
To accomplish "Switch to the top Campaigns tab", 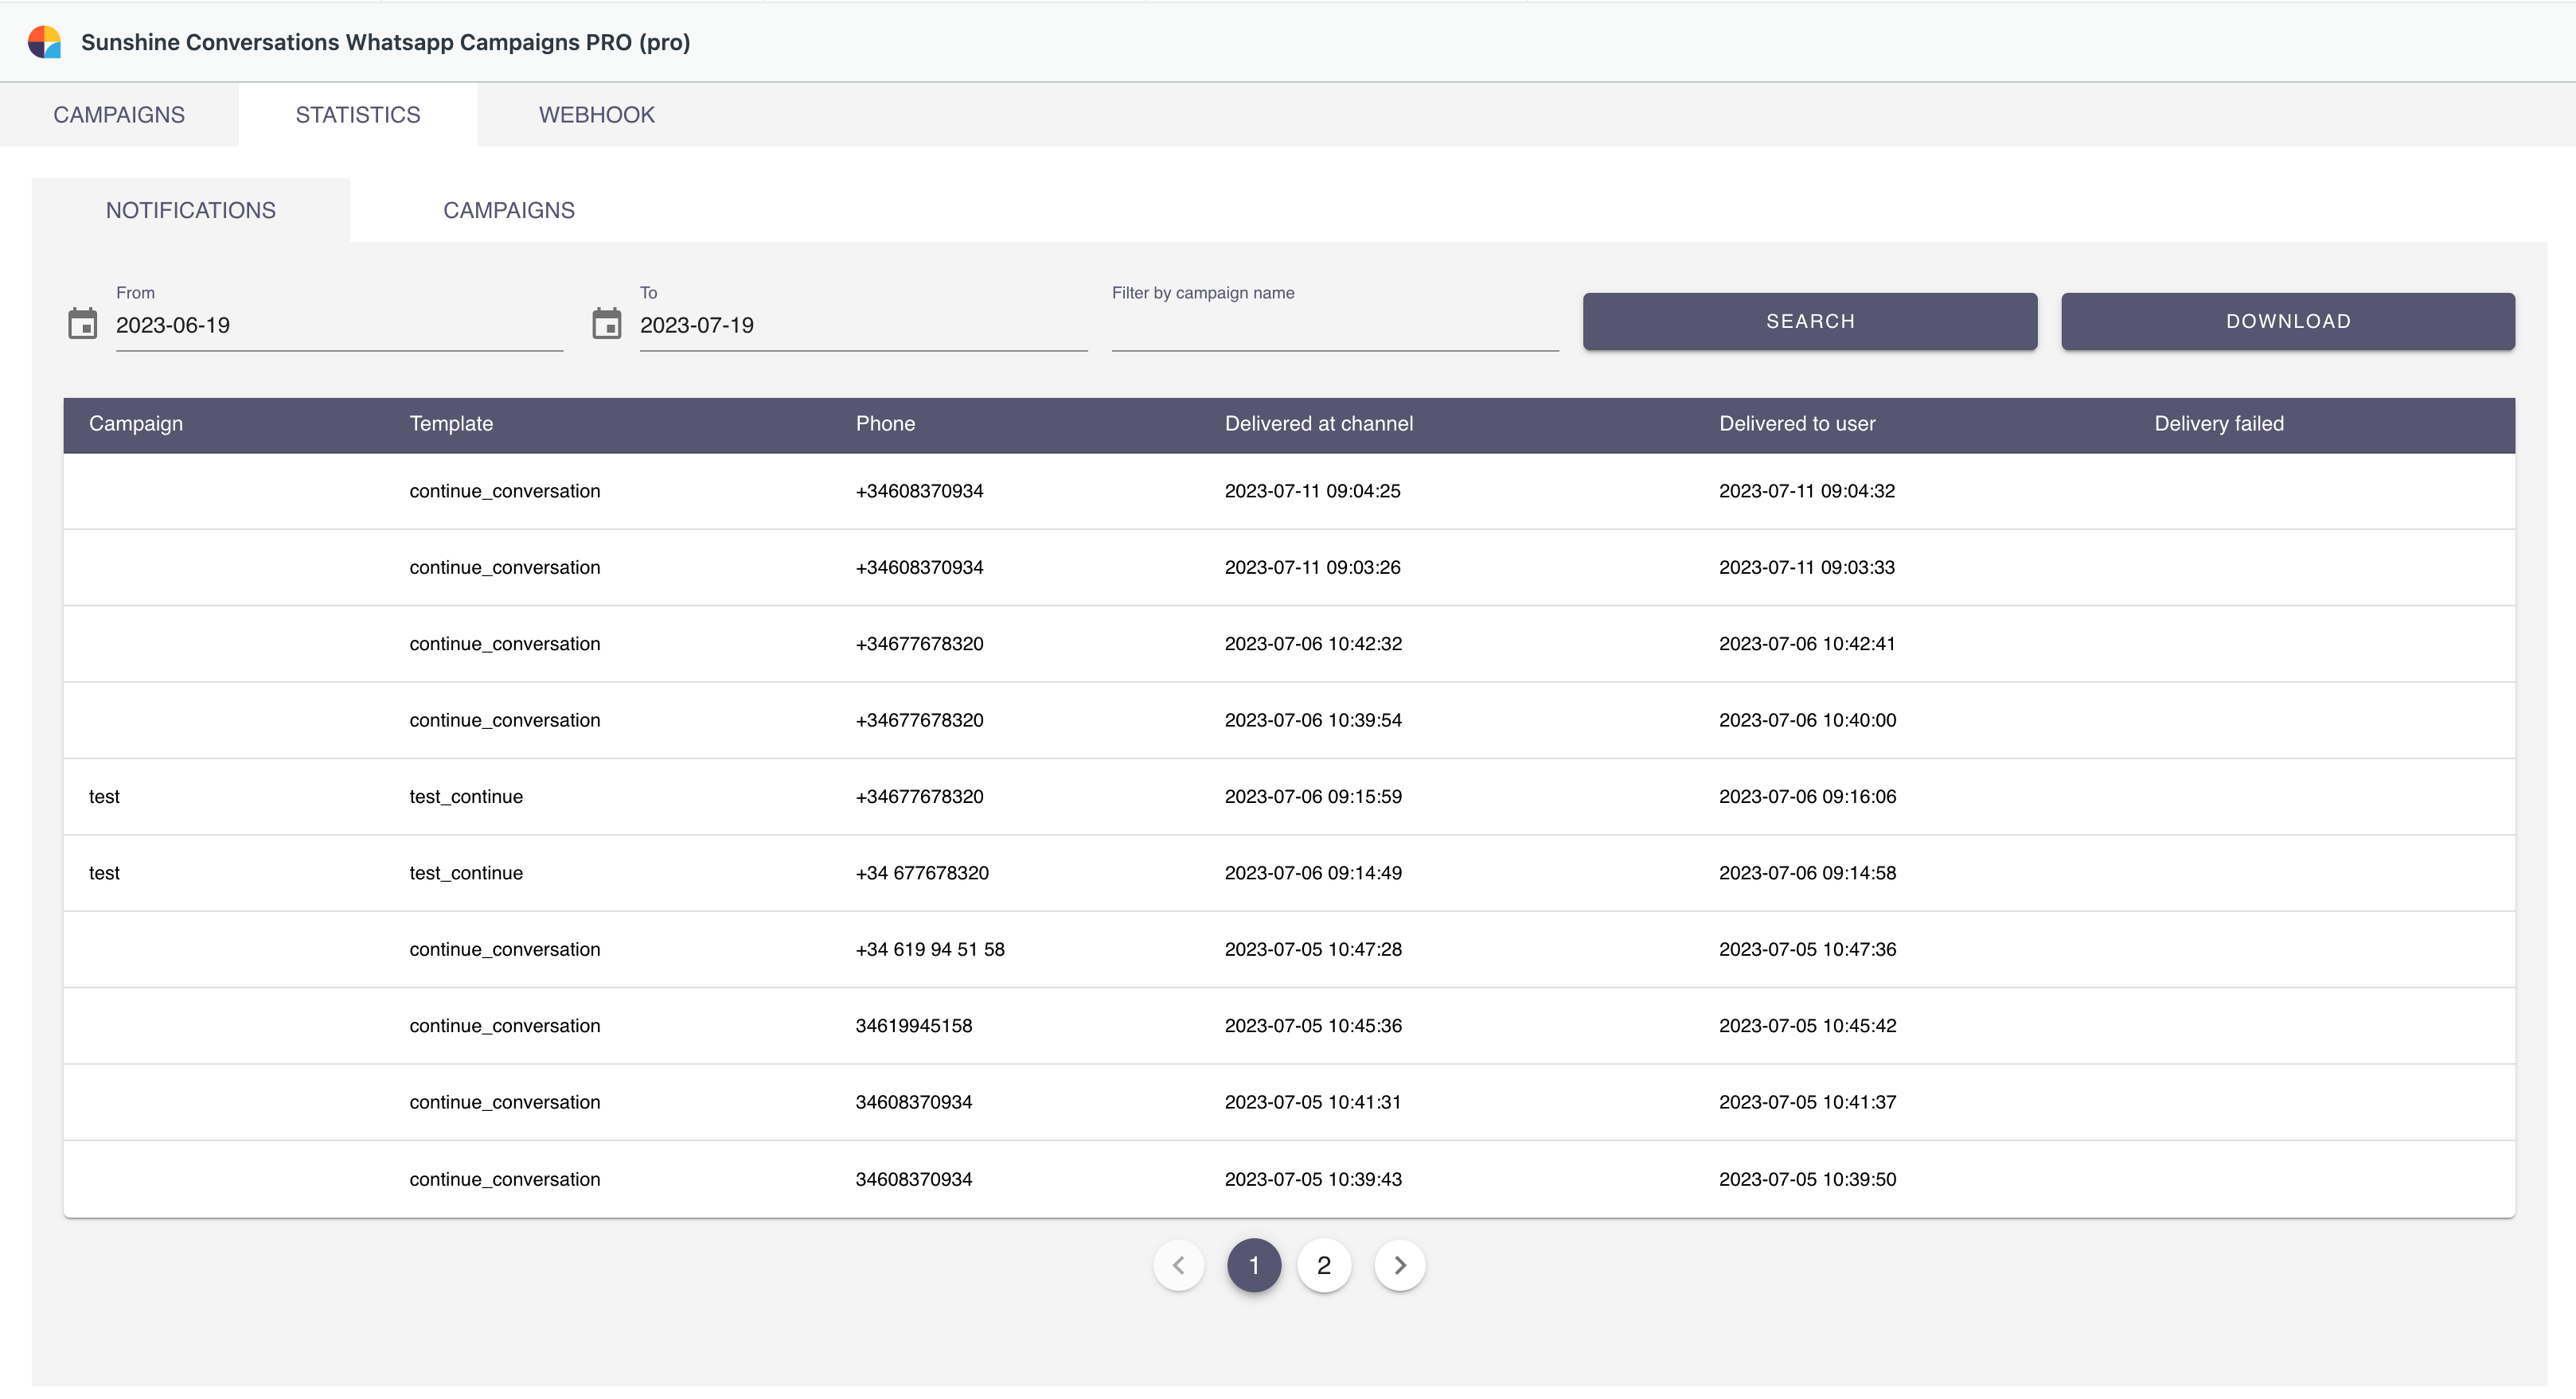I will click(x=119, y=115).
